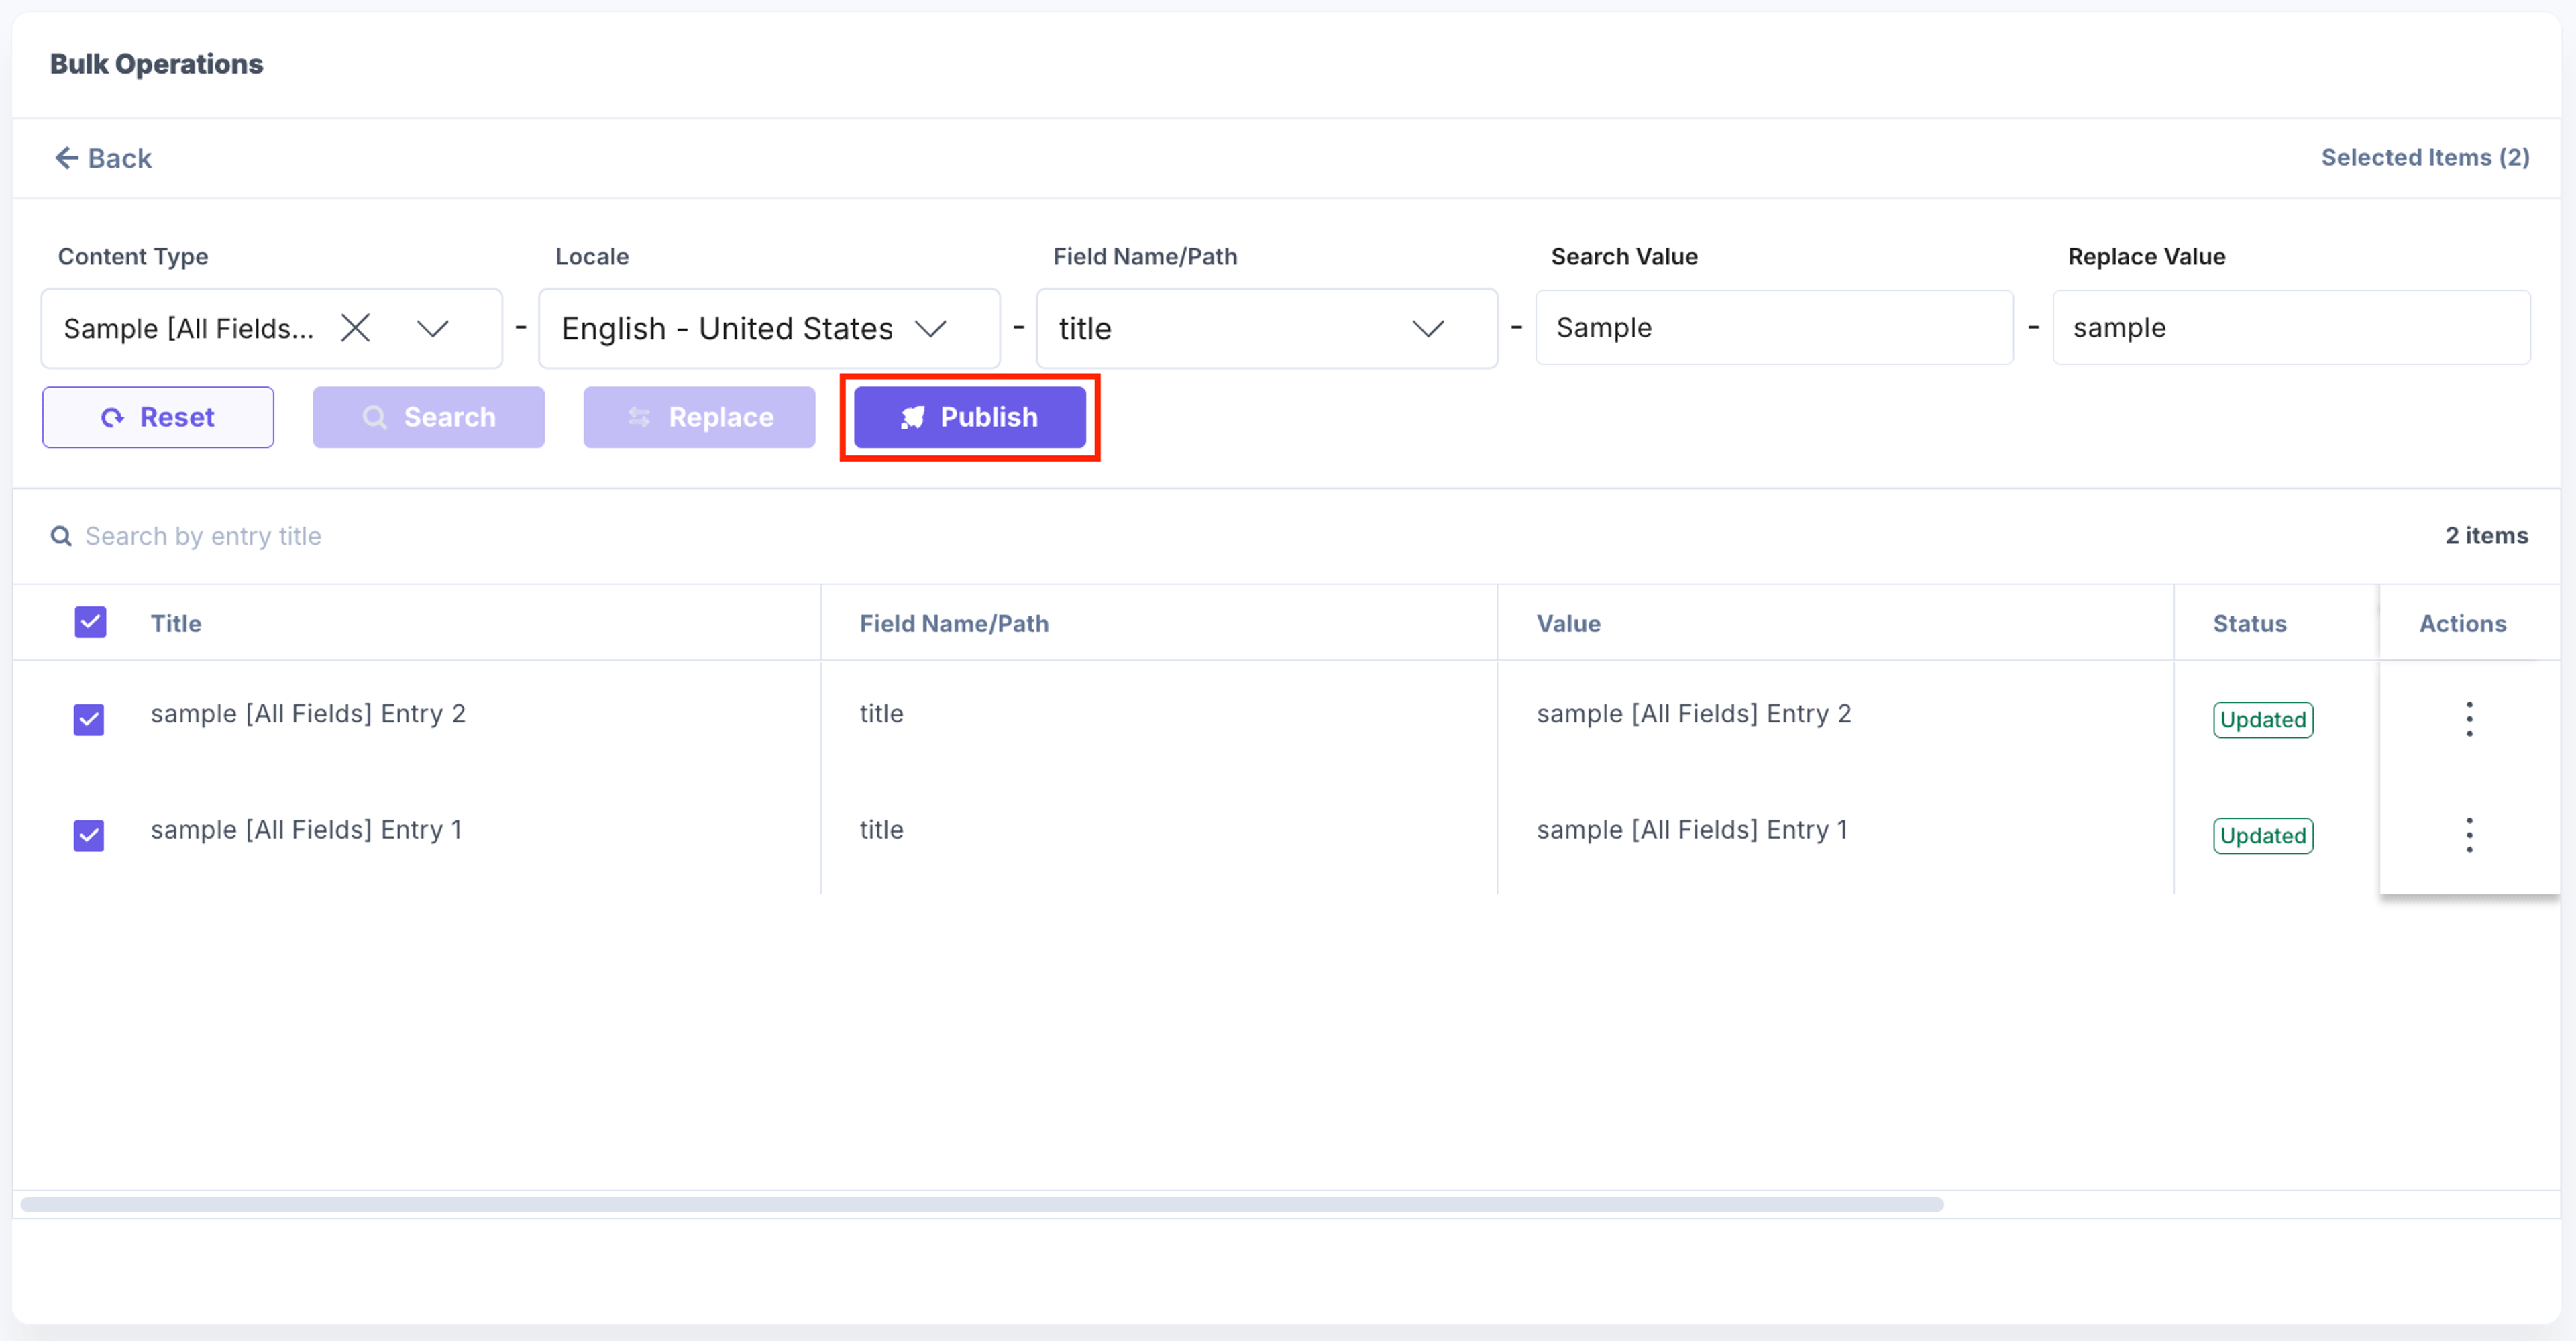Click the 2 items count label
The image size is (2576, 1341).
(2486, 535)
